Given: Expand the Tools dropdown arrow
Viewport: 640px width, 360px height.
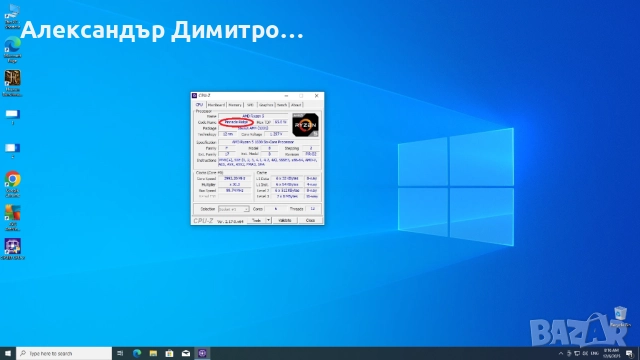Looking at the screenshot, I should tap(269, 220).
